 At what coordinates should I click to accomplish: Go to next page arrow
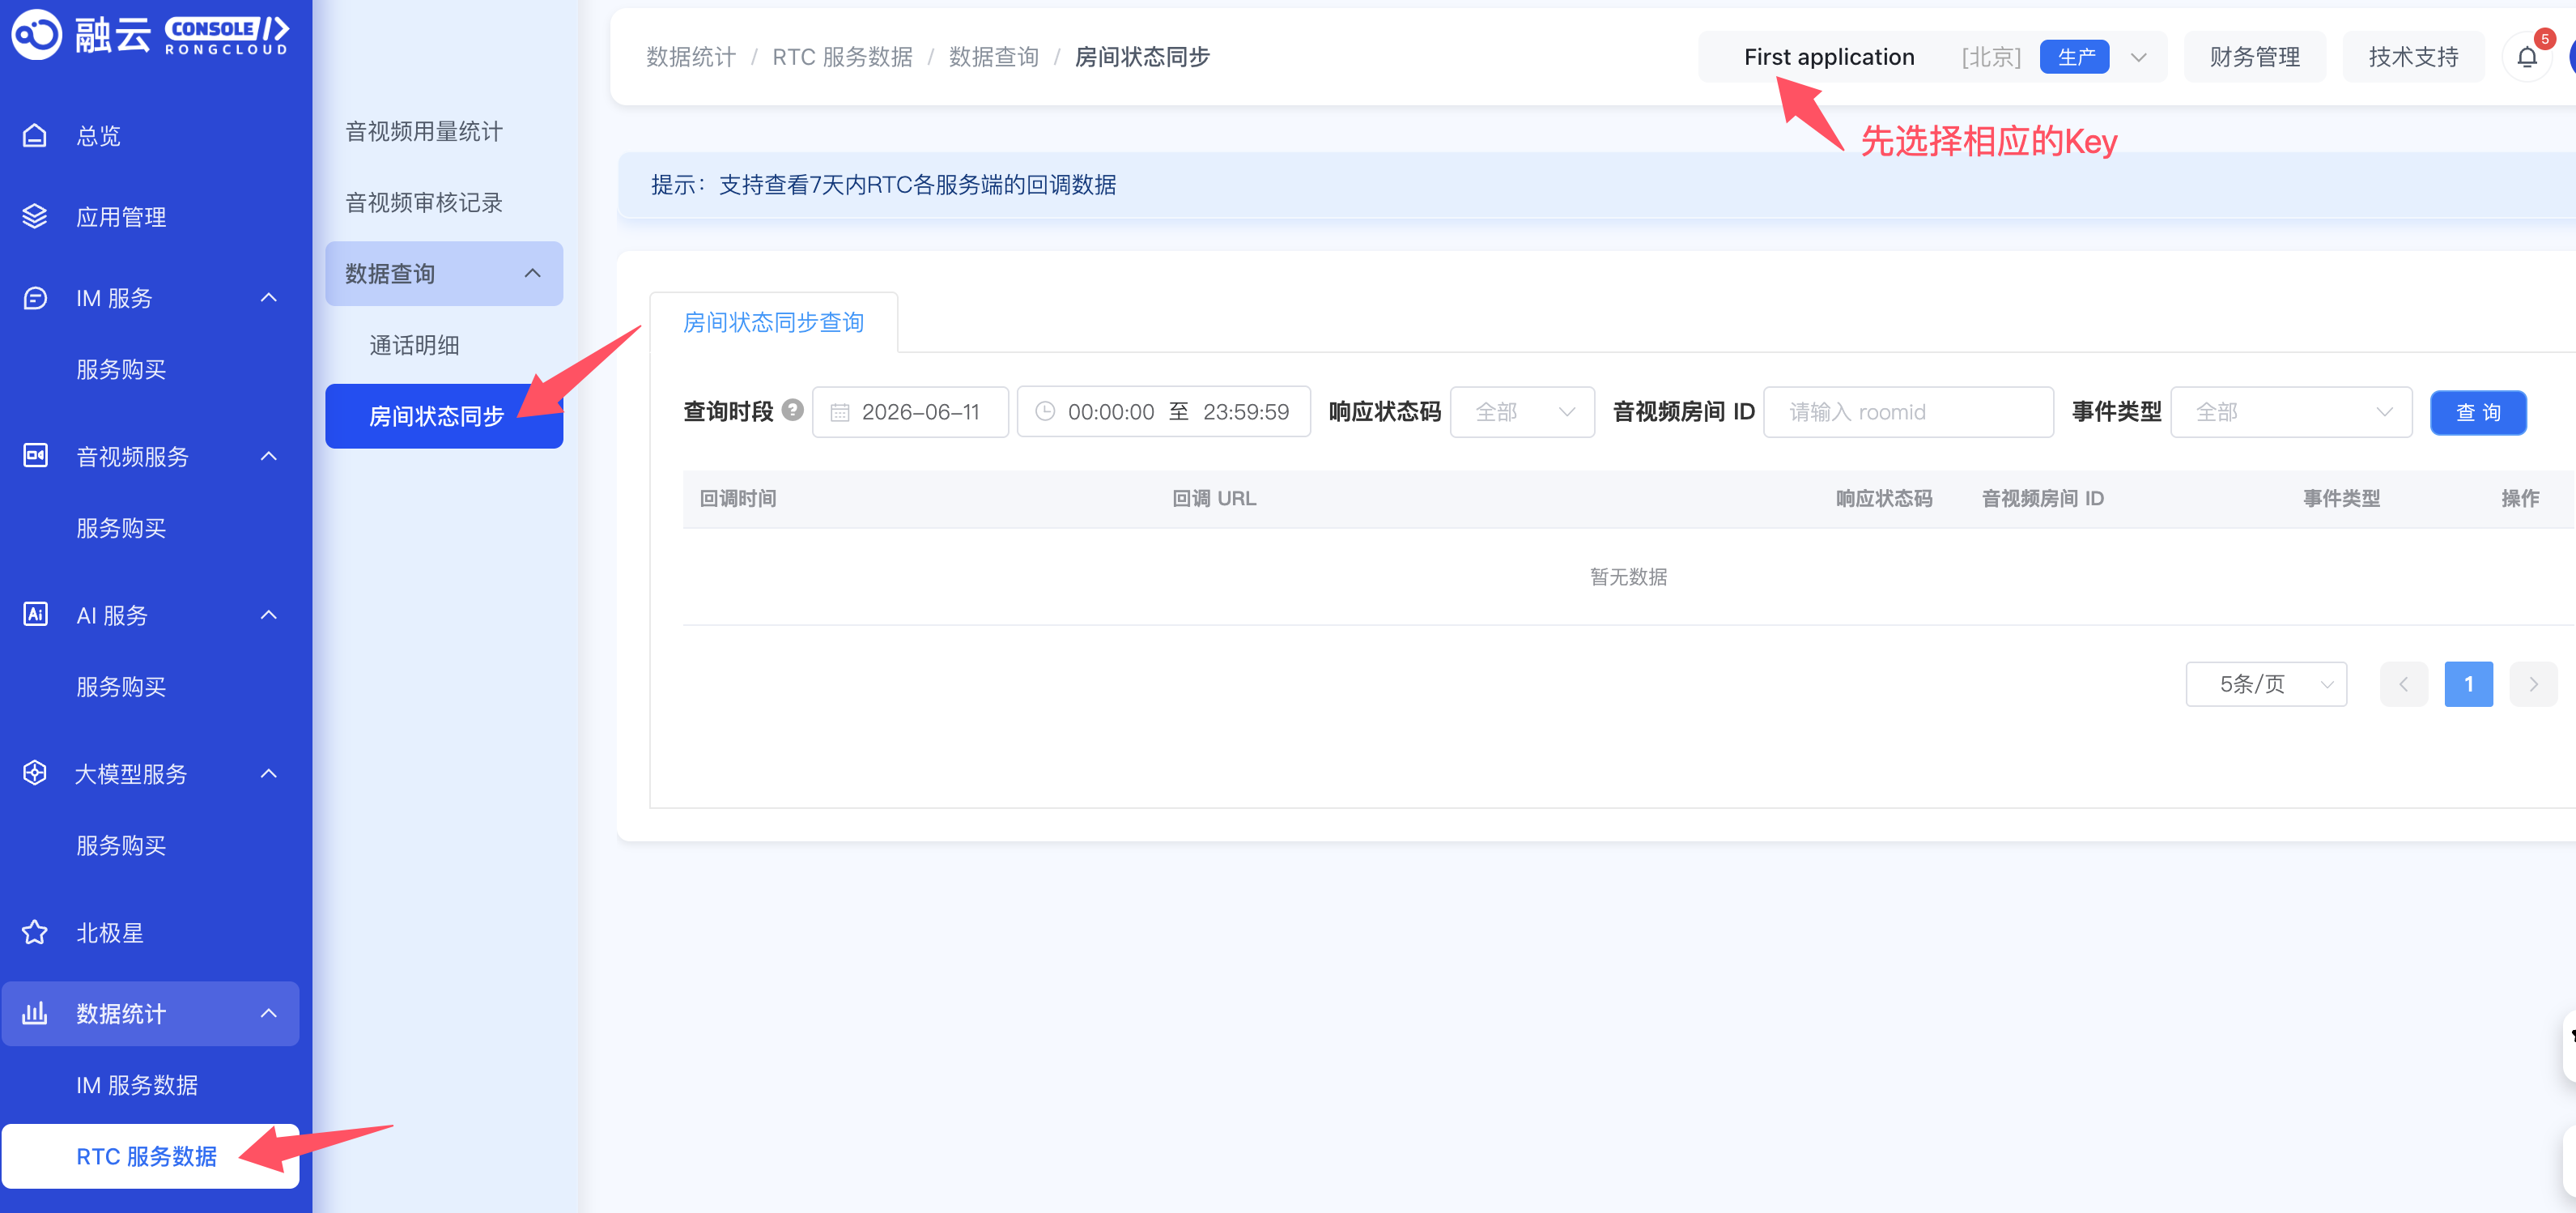2533,684
